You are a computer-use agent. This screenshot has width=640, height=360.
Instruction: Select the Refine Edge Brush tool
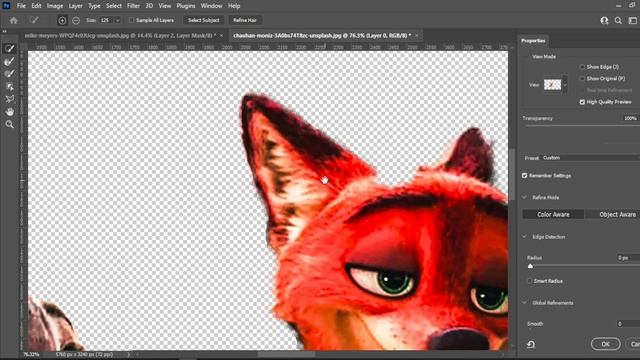(9, 61)
